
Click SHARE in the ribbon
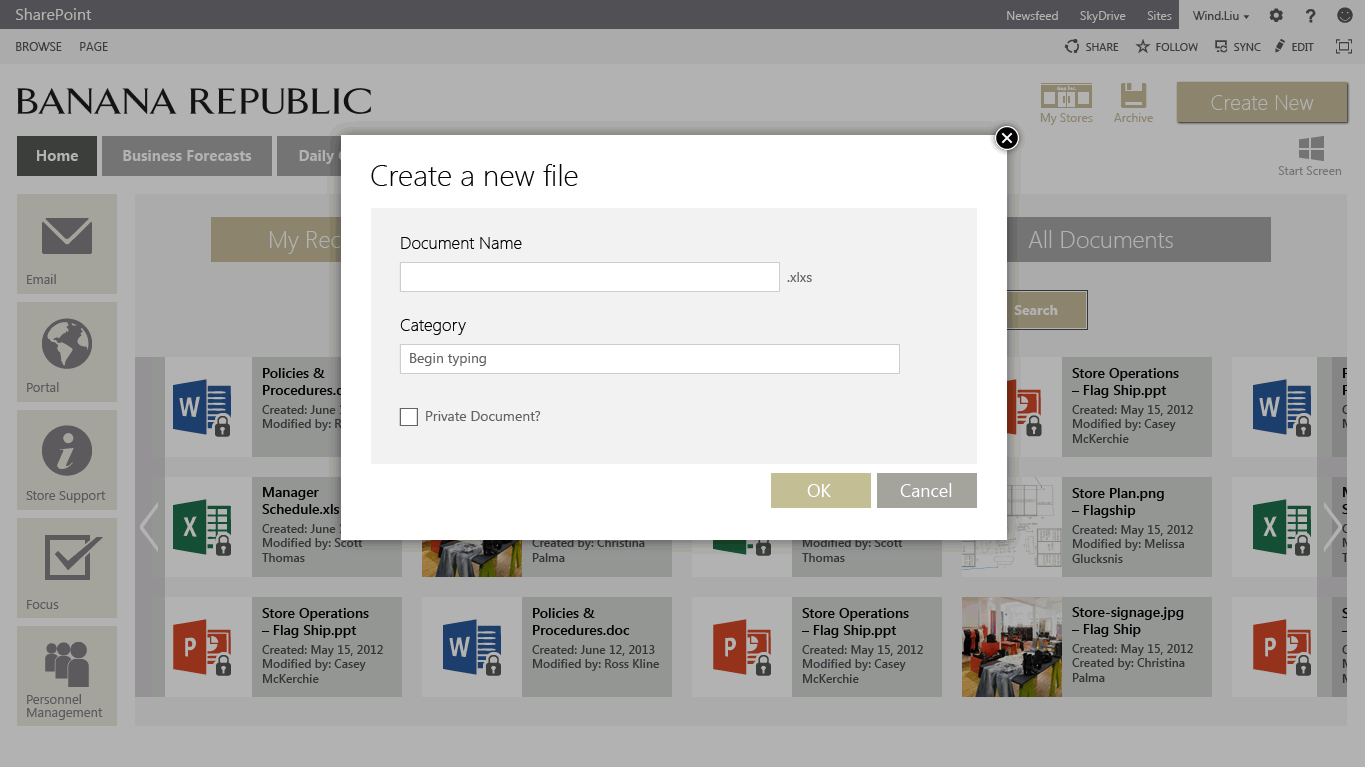coord(1092,47)
